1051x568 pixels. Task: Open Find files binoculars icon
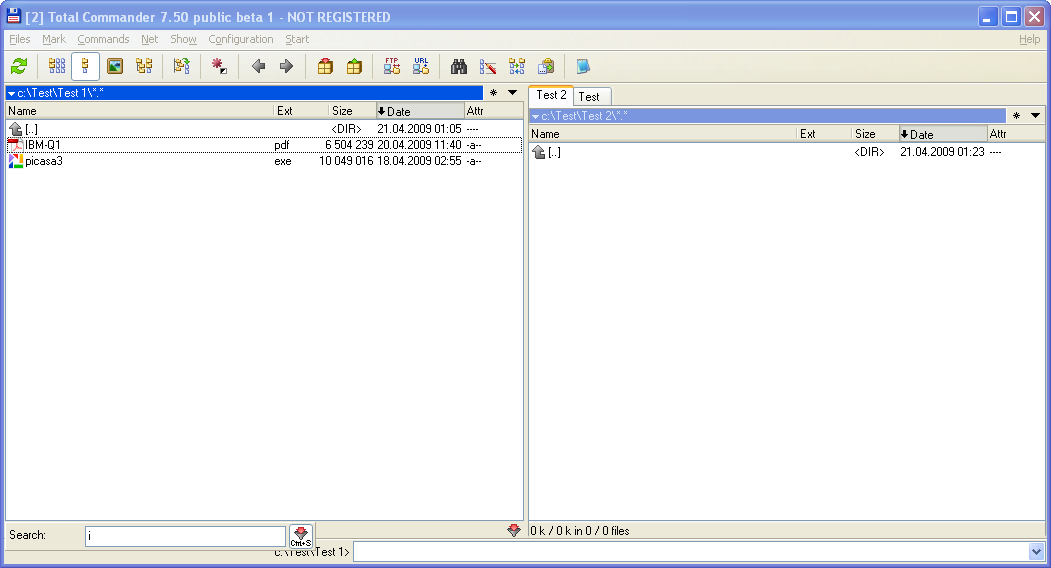click(458, 66)
